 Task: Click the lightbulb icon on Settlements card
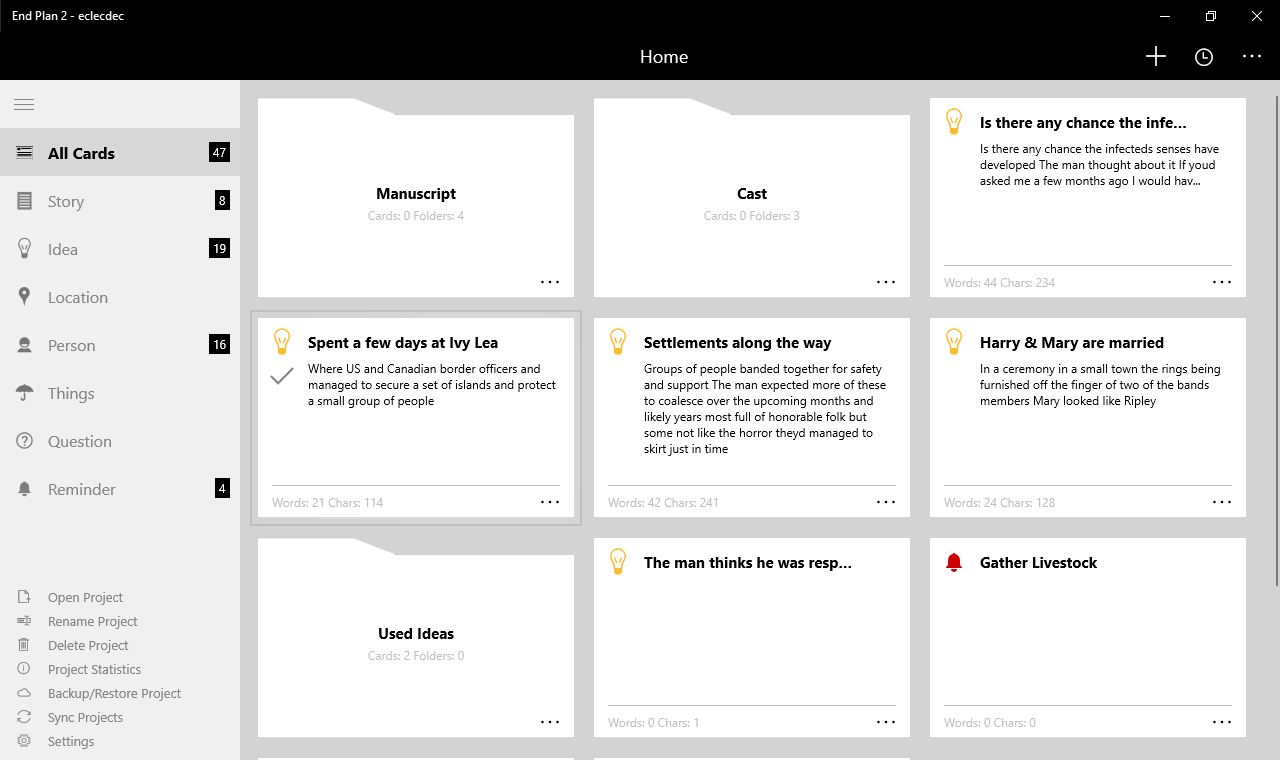(x=618, y=342)
